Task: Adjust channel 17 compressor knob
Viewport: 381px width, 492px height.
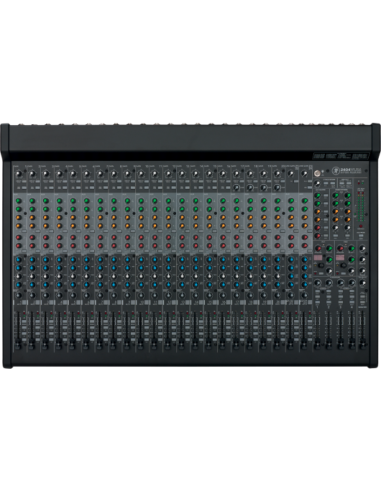Action: [236, 188]
